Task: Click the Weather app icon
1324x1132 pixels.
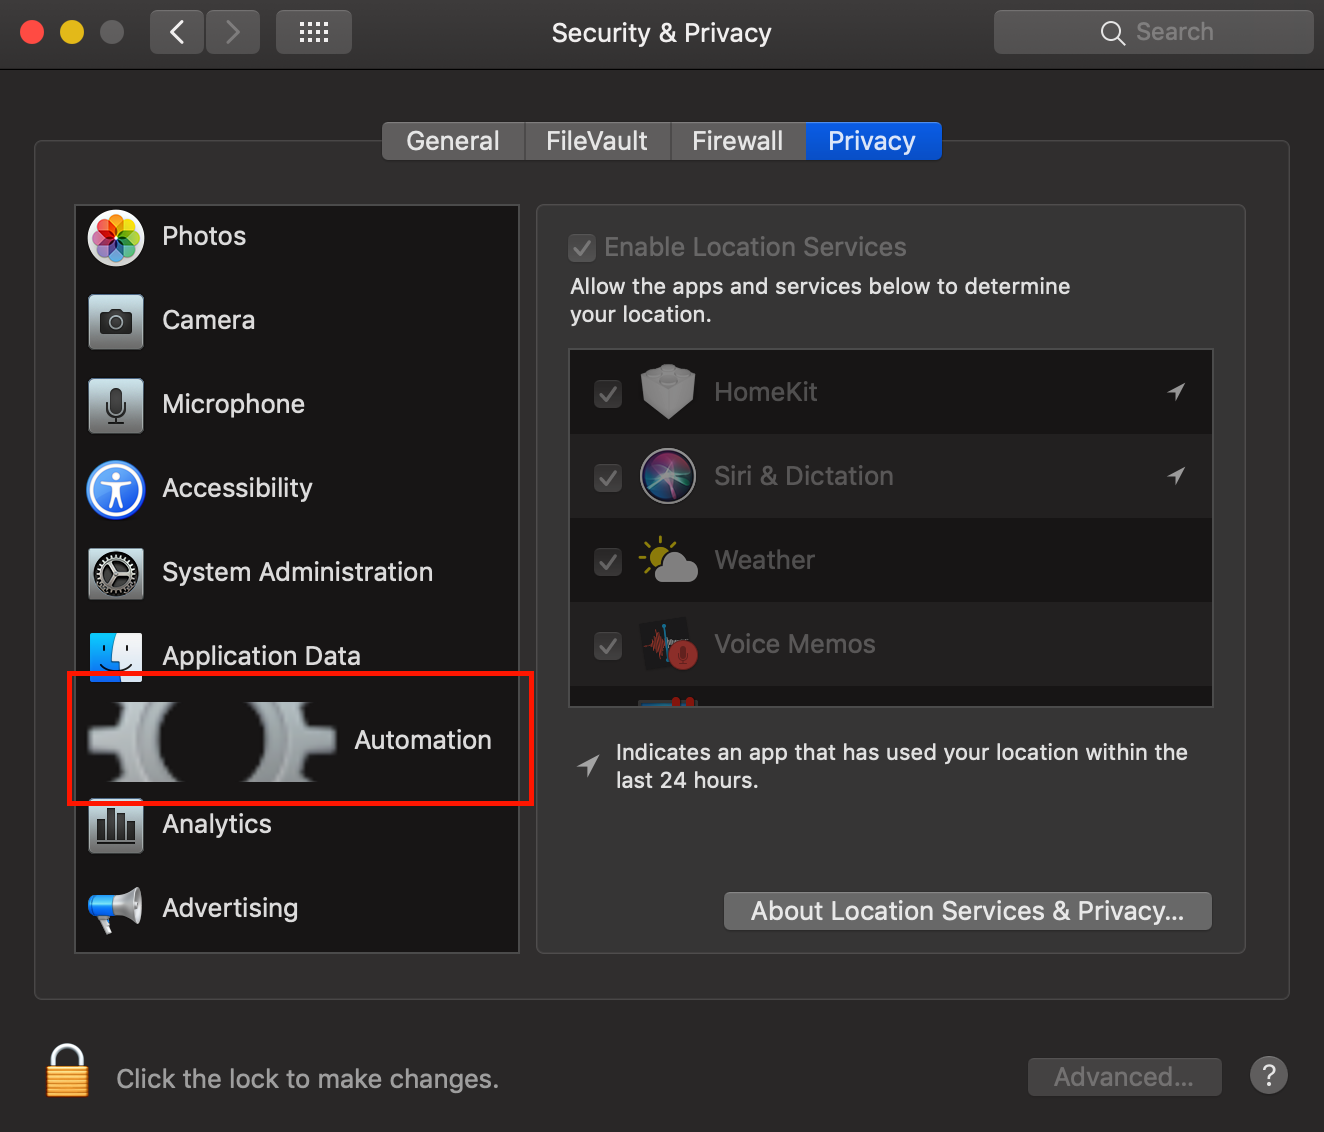Action: [668, 560]
